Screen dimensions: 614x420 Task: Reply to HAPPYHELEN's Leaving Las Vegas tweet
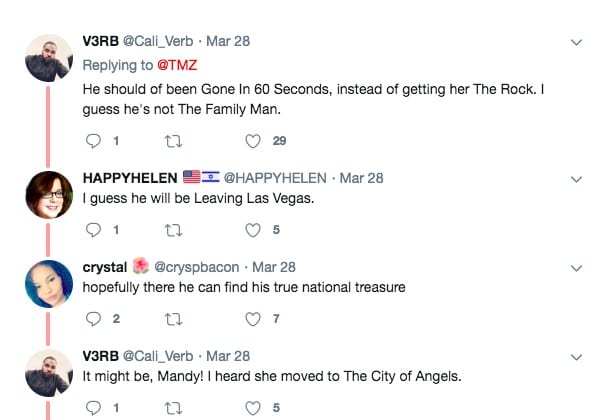point(95,230)
